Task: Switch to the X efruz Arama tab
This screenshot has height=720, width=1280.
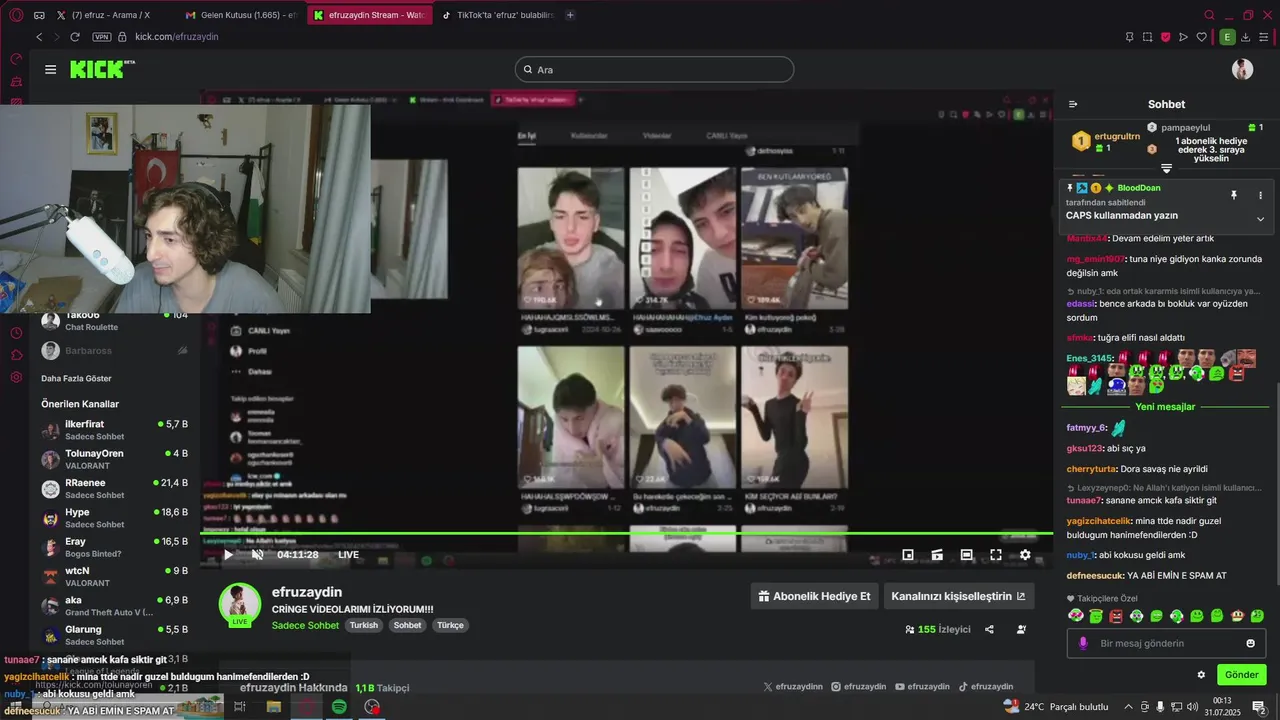Action: coord(110,15)
